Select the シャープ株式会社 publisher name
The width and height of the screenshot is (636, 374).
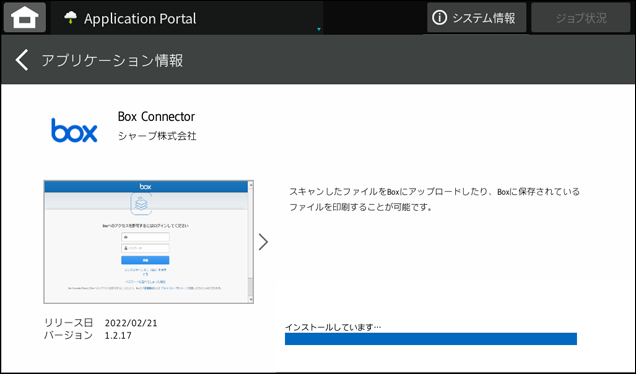click(x=157, y=136)
